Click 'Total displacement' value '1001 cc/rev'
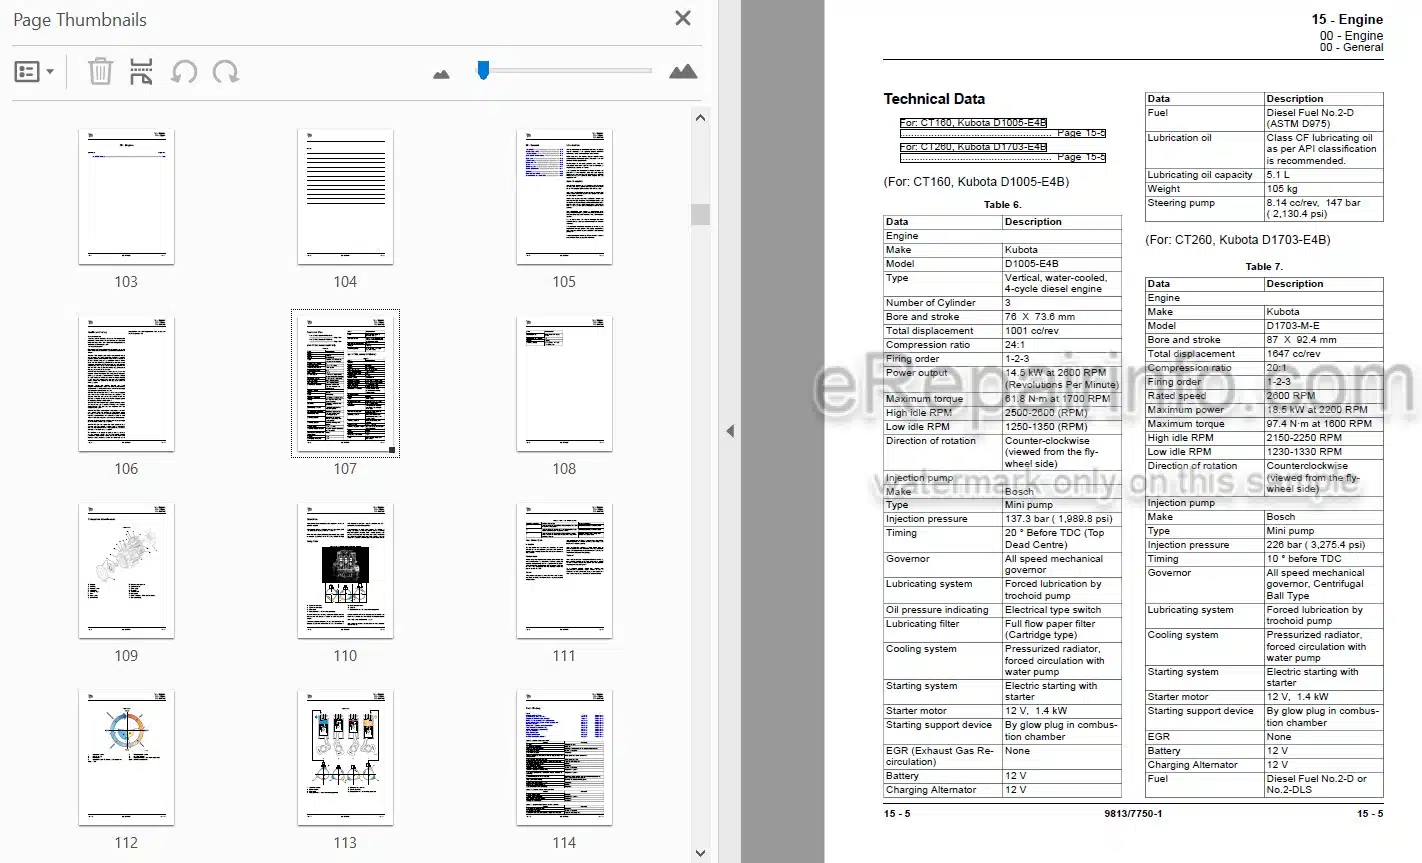Viewport: 1422px width, 863px height. point(1032,331)
